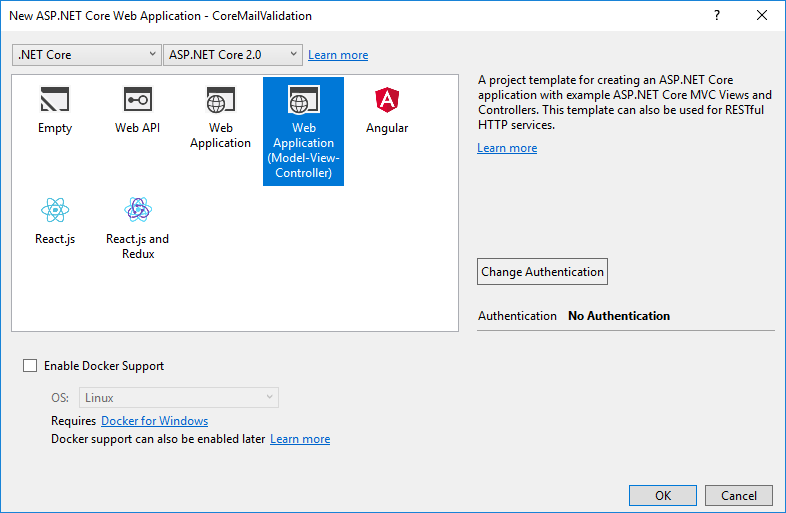Open Learn more link about Docker support
786x513 pixels.
[x=300, y=439]
